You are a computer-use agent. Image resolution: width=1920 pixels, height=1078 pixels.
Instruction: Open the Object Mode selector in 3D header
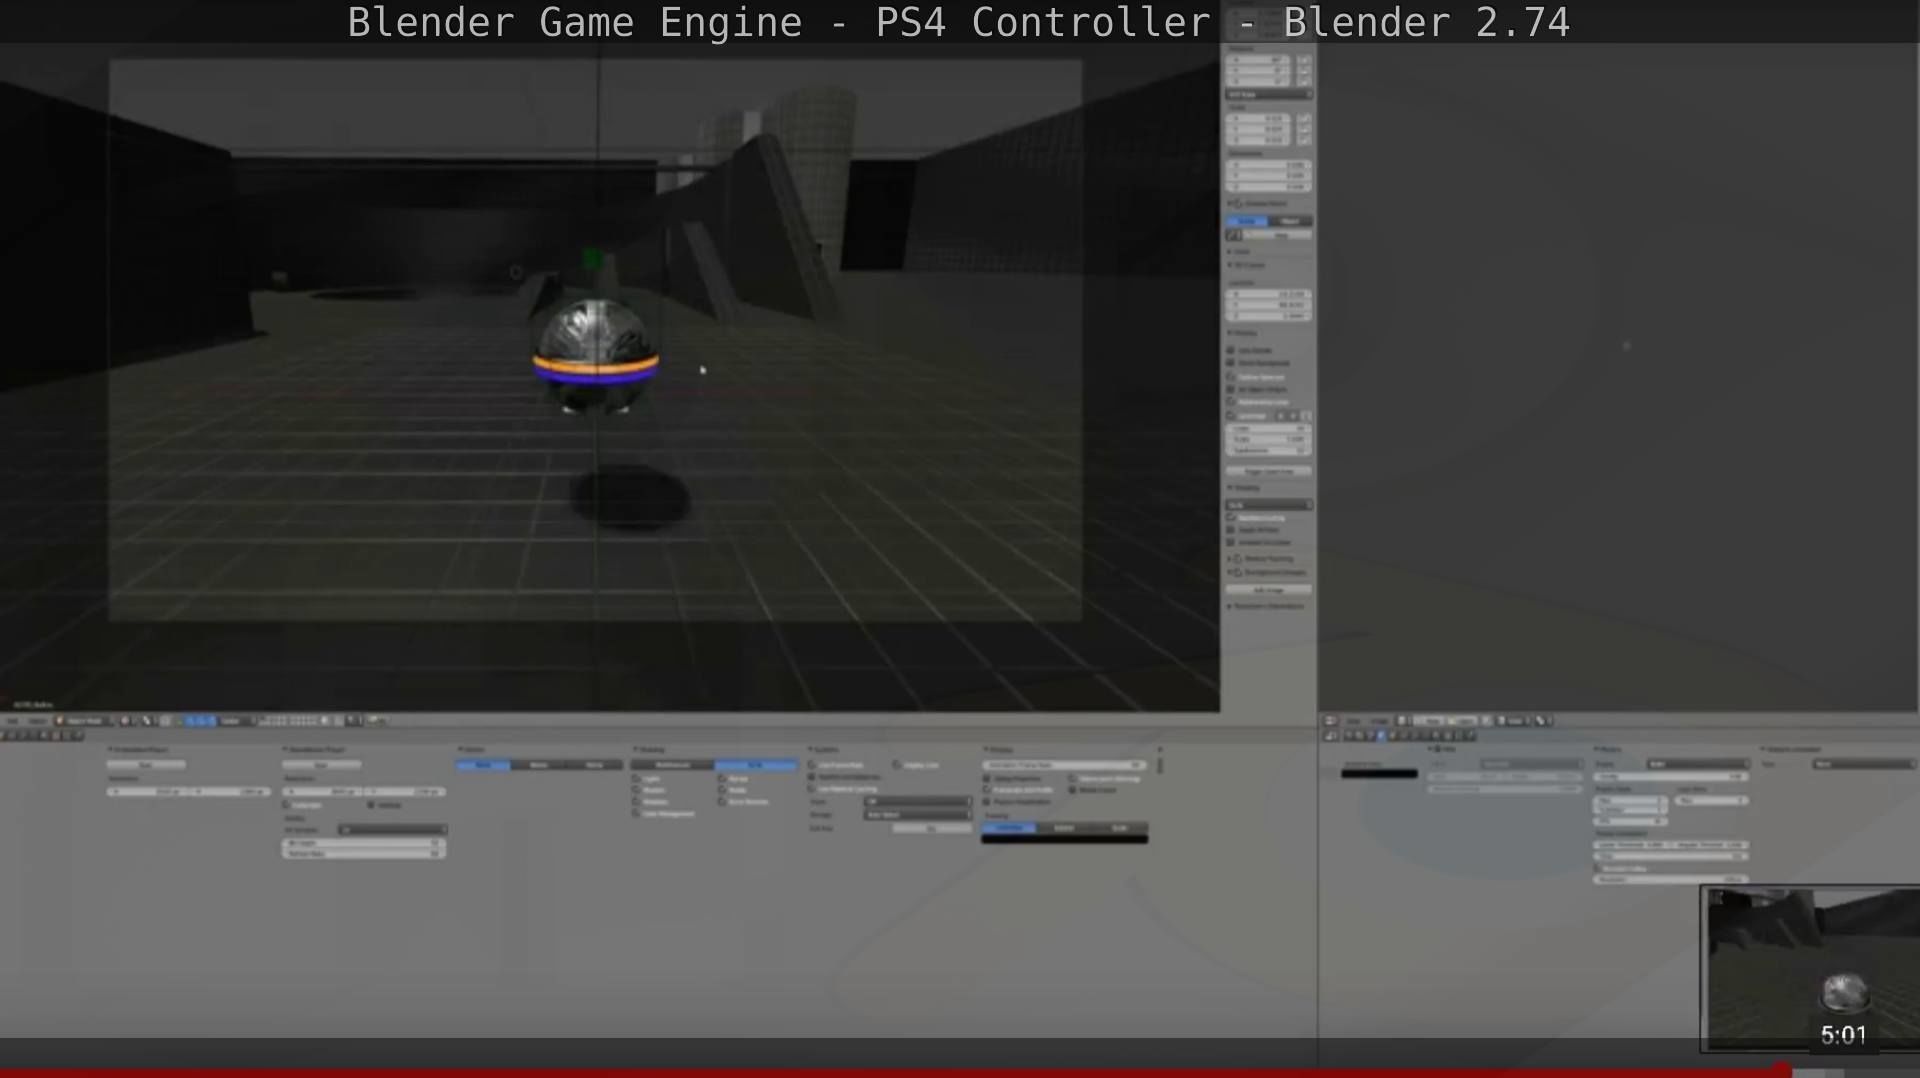[x=84, y=721]
